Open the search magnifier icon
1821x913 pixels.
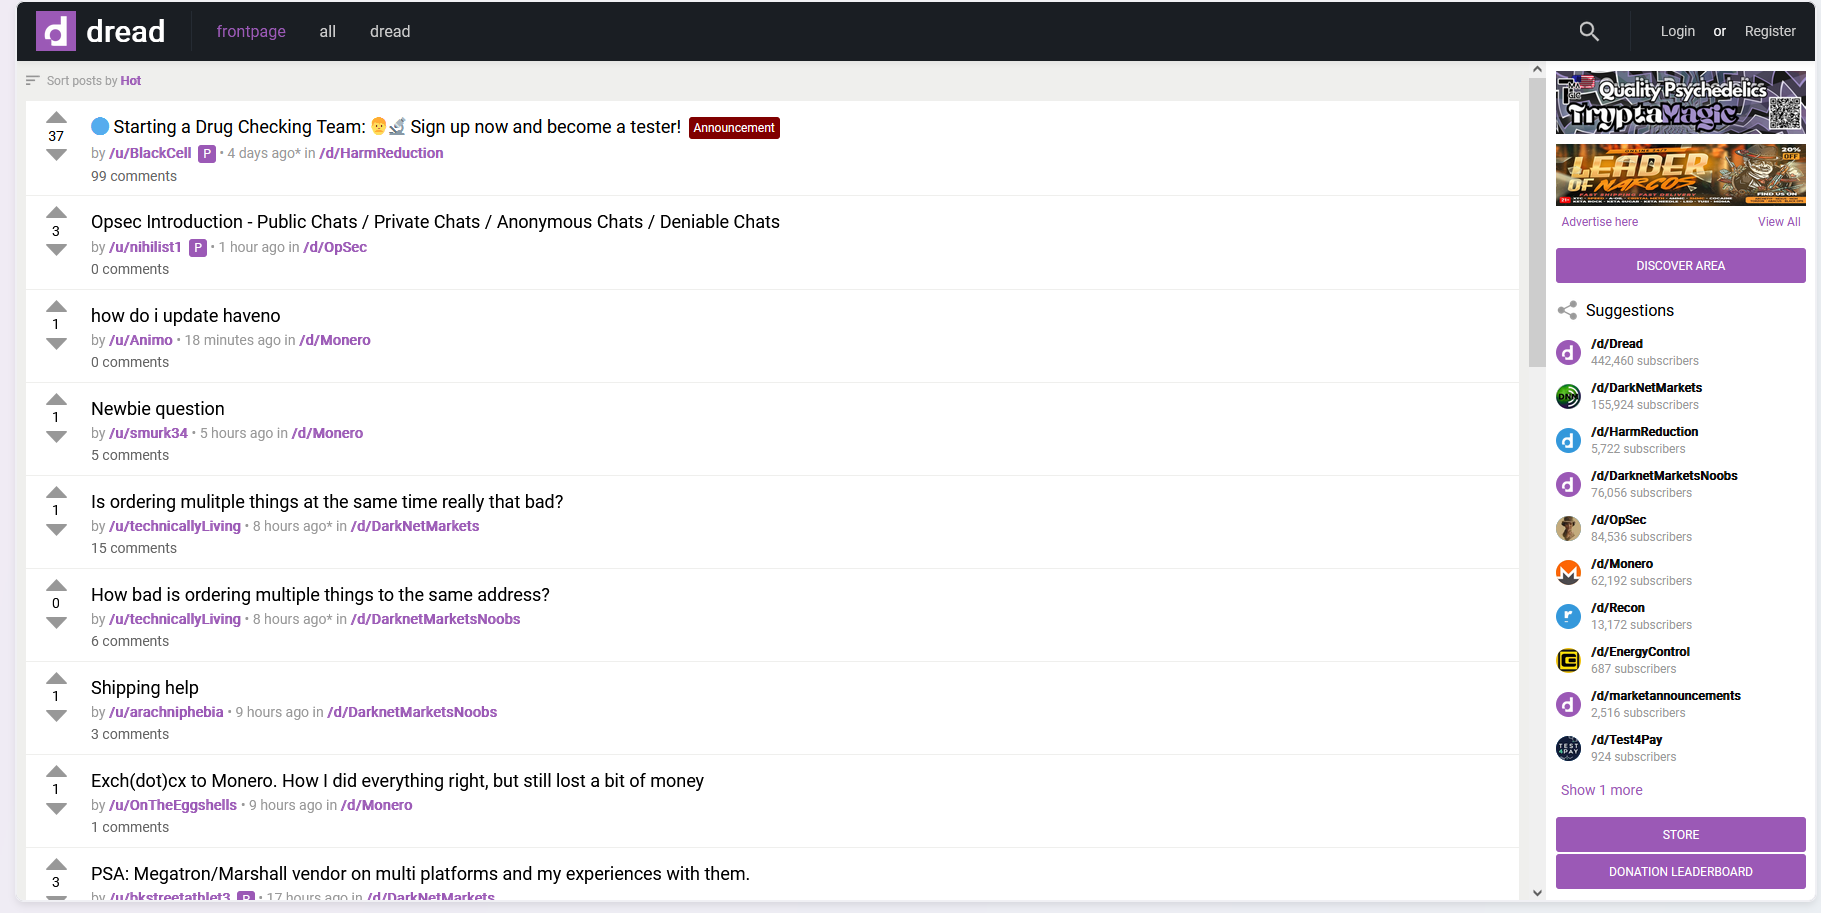click(1589, 32)
